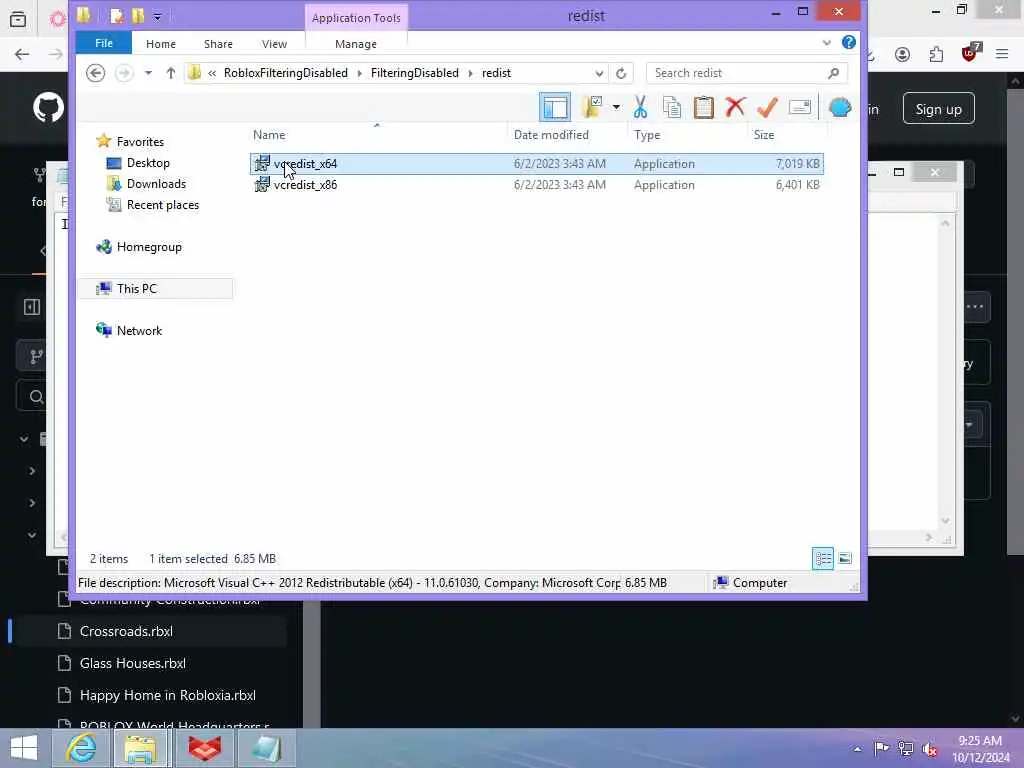The width and height of the screenshot is (1024, 768).
Task: Click Explorer Back navigation button
Action: (x=95, y=73)
